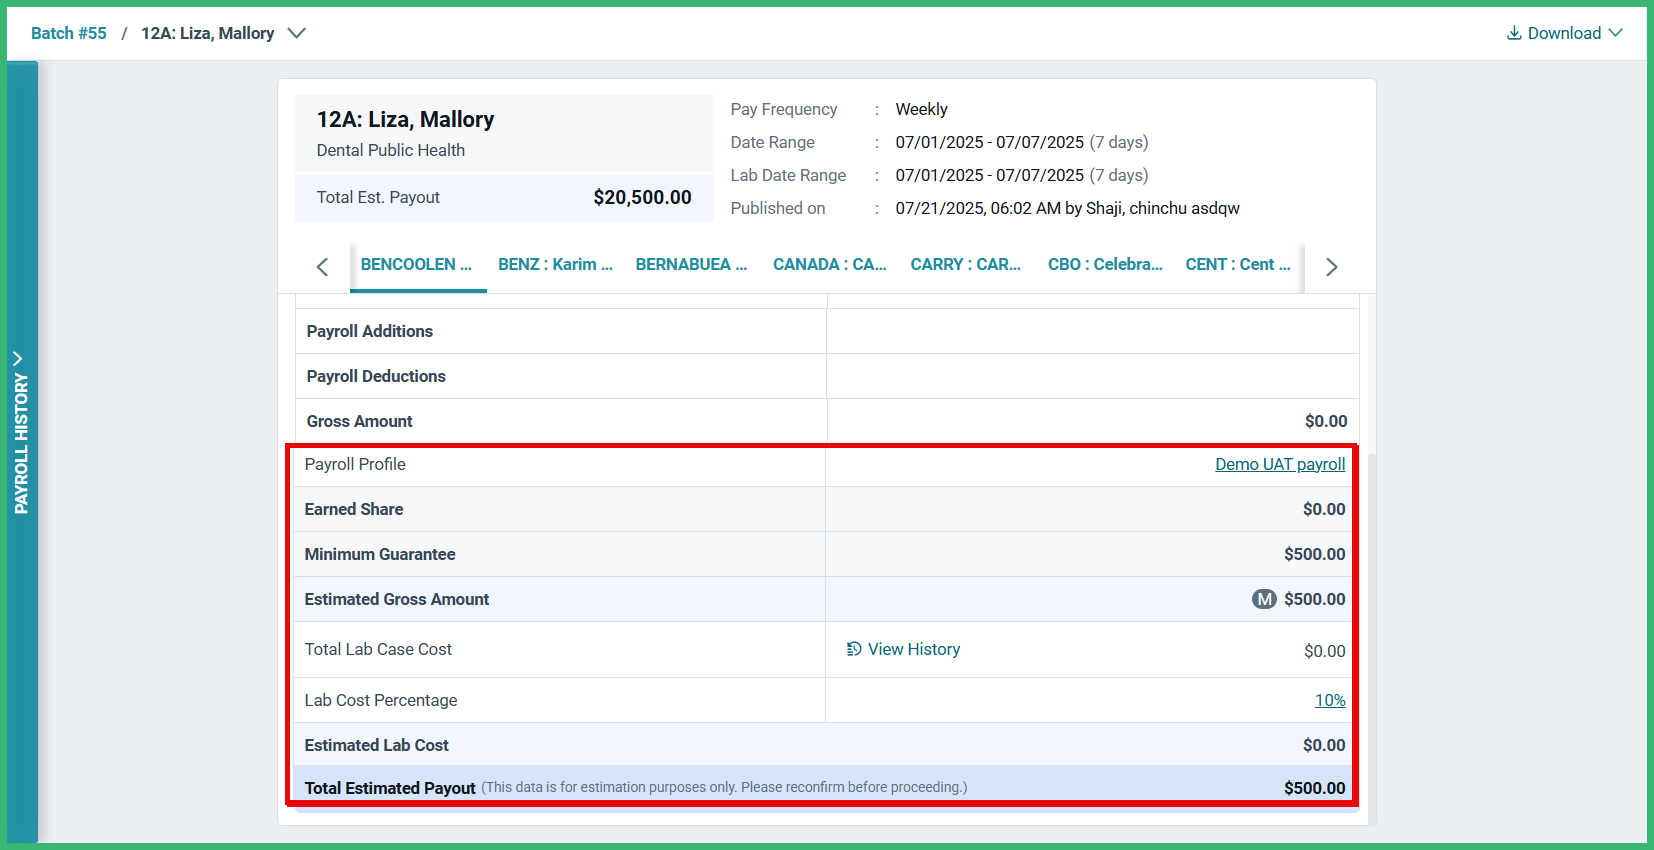The height and width of the screenshot is (850, 1654).
Task: Open the CARRY : CAR... tab
Action: coord(965,265)
